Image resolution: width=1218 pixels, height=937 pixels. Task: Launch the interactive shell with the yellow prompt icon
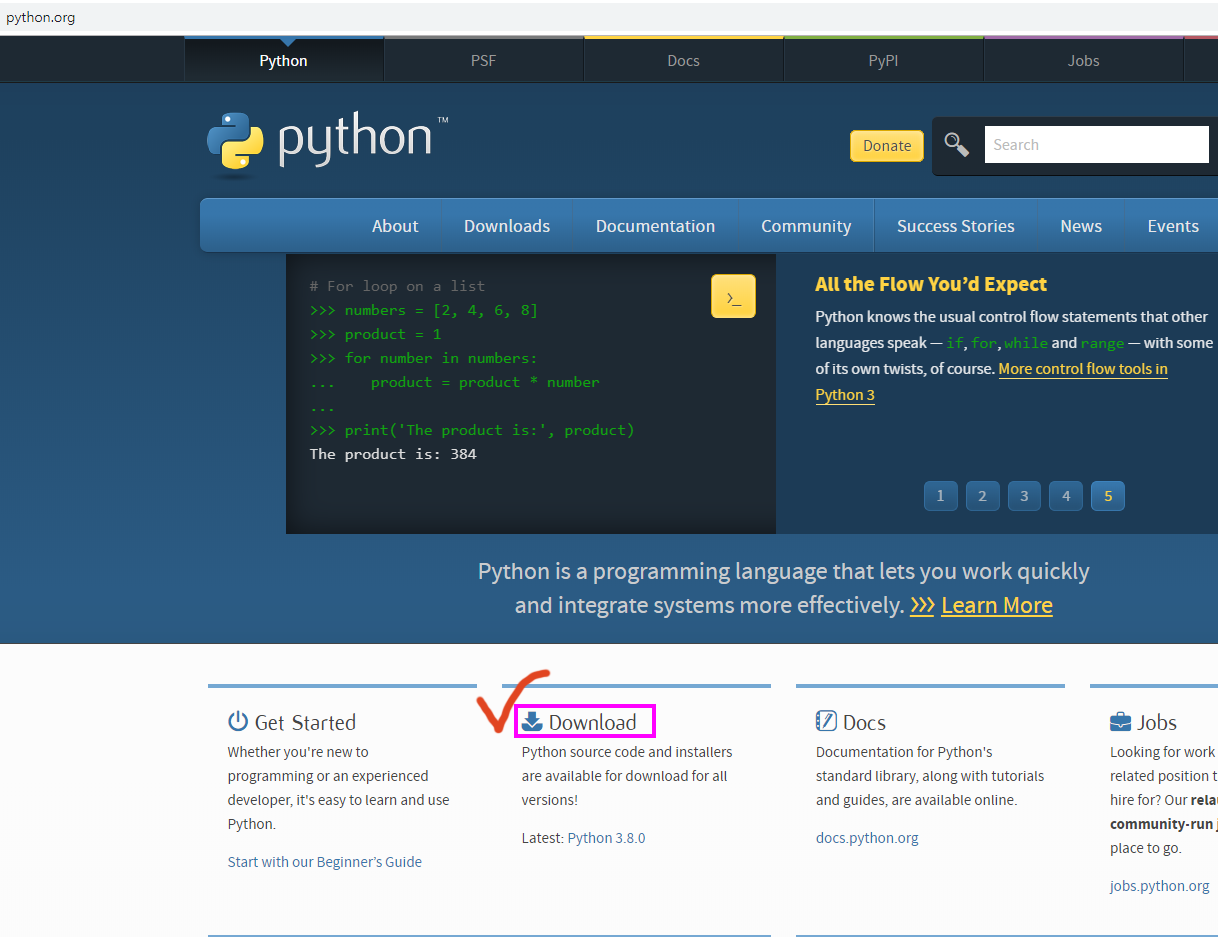733,297
